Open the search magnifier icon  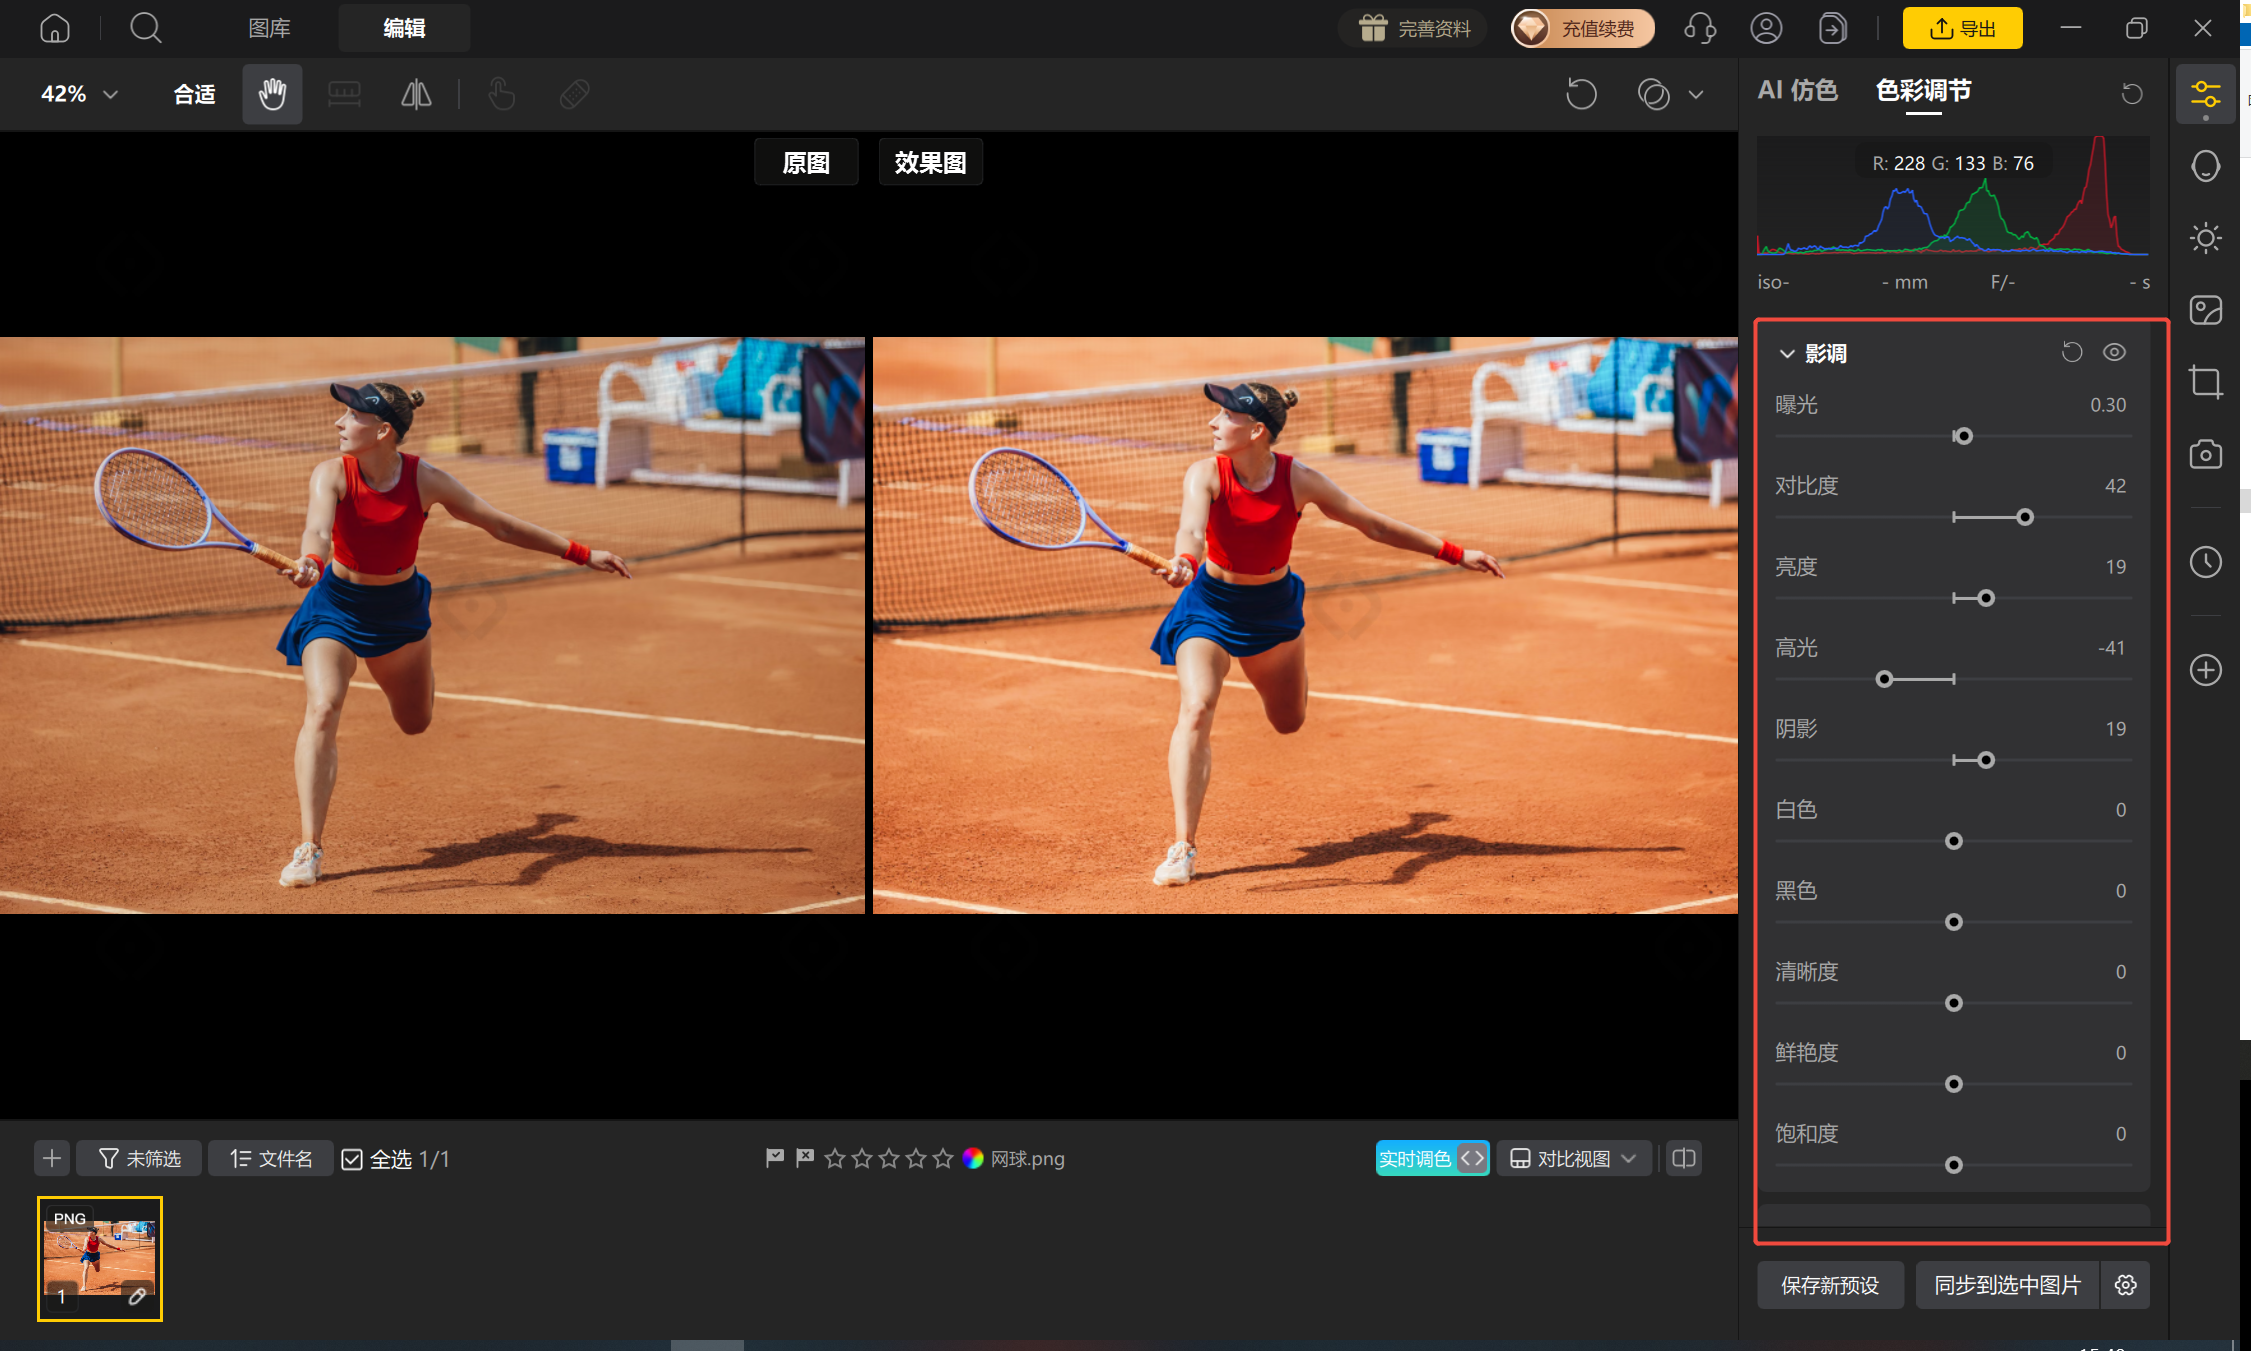click(146, 28)
